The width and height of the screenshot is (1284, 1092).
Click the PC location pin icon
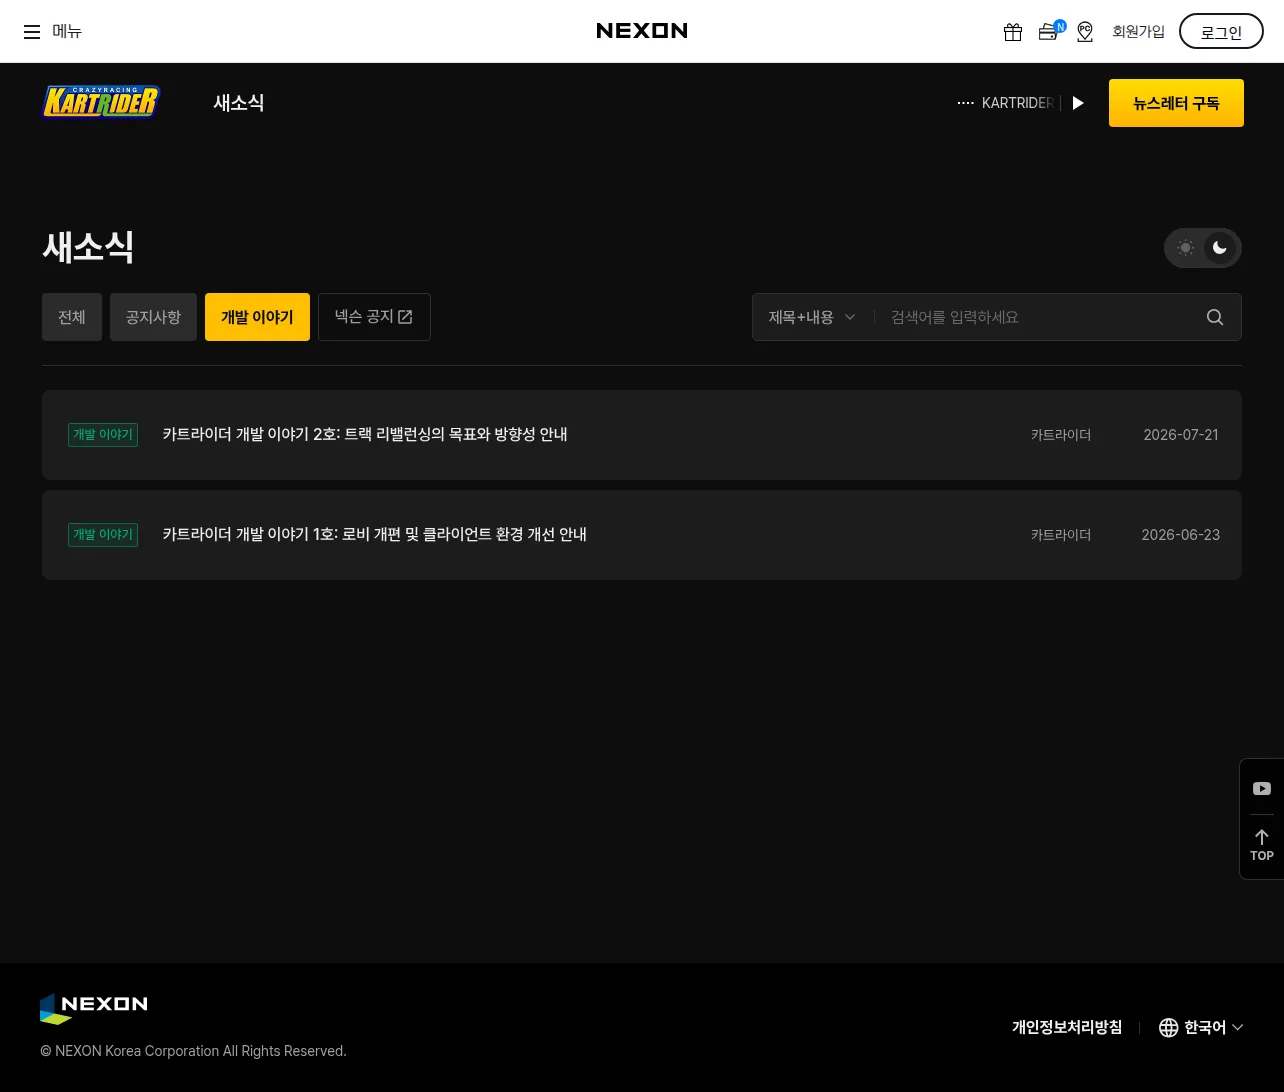1085,32
